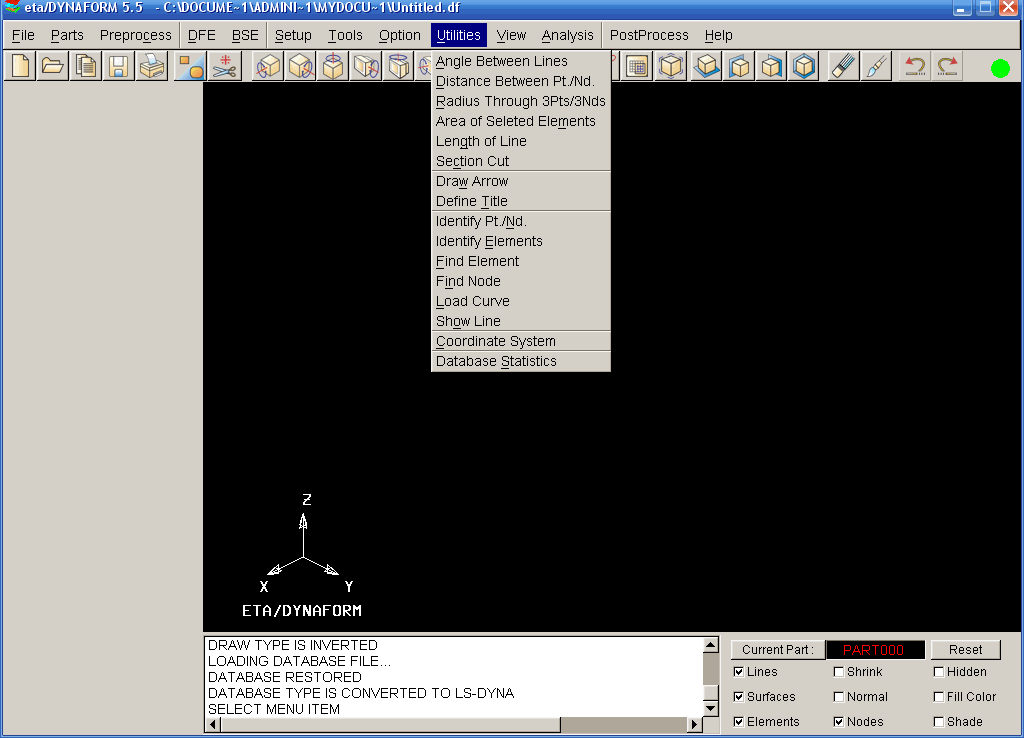Screen dimensions: 1024x738
Task: Click the Current Part button
Action: point(778,650)
